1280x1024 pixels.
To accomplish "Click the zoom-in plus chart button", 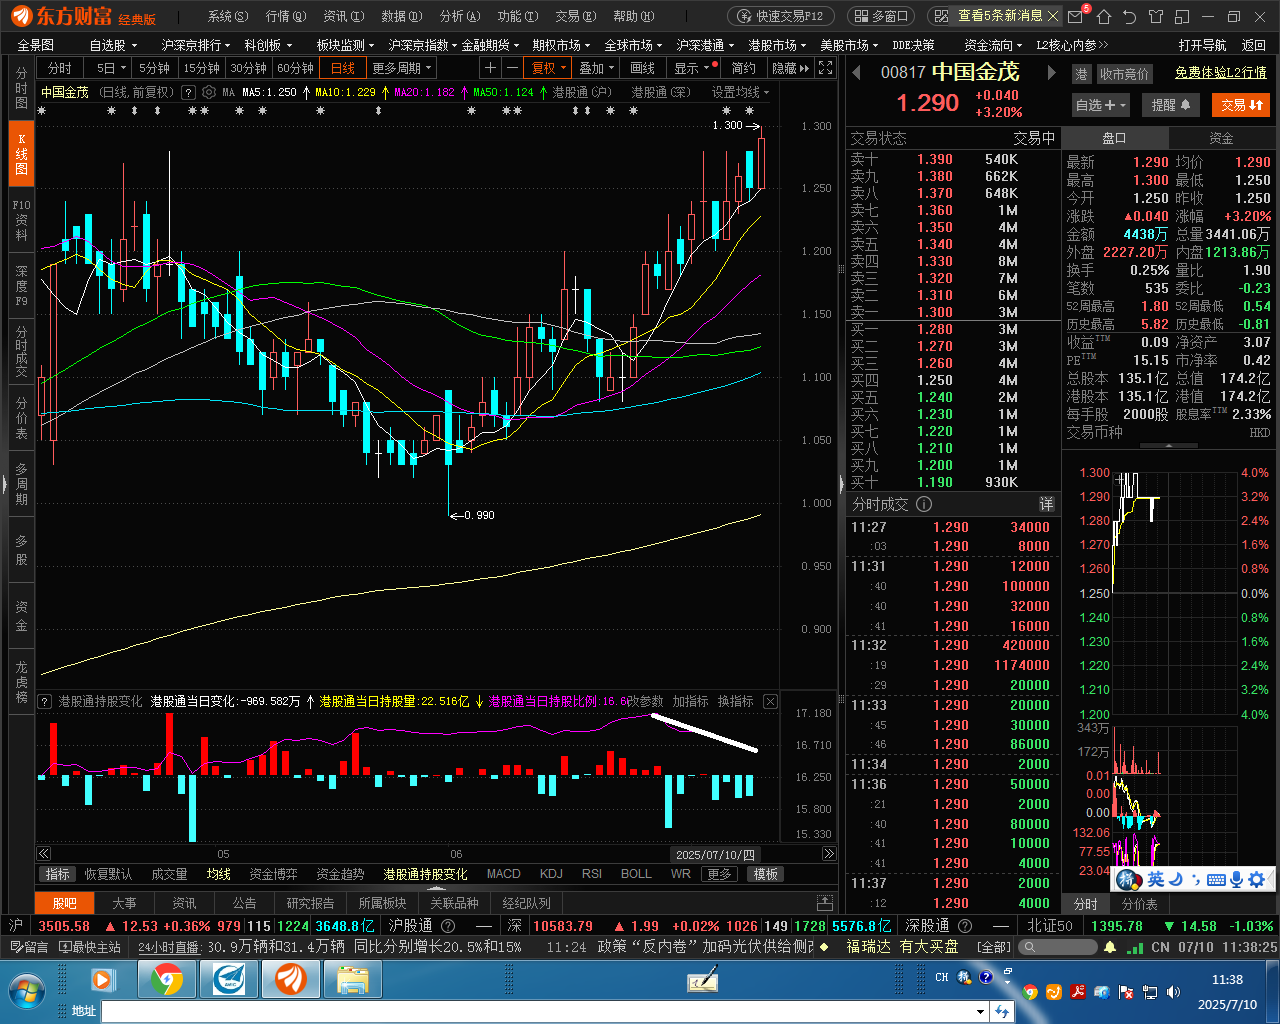I will 490,68.
